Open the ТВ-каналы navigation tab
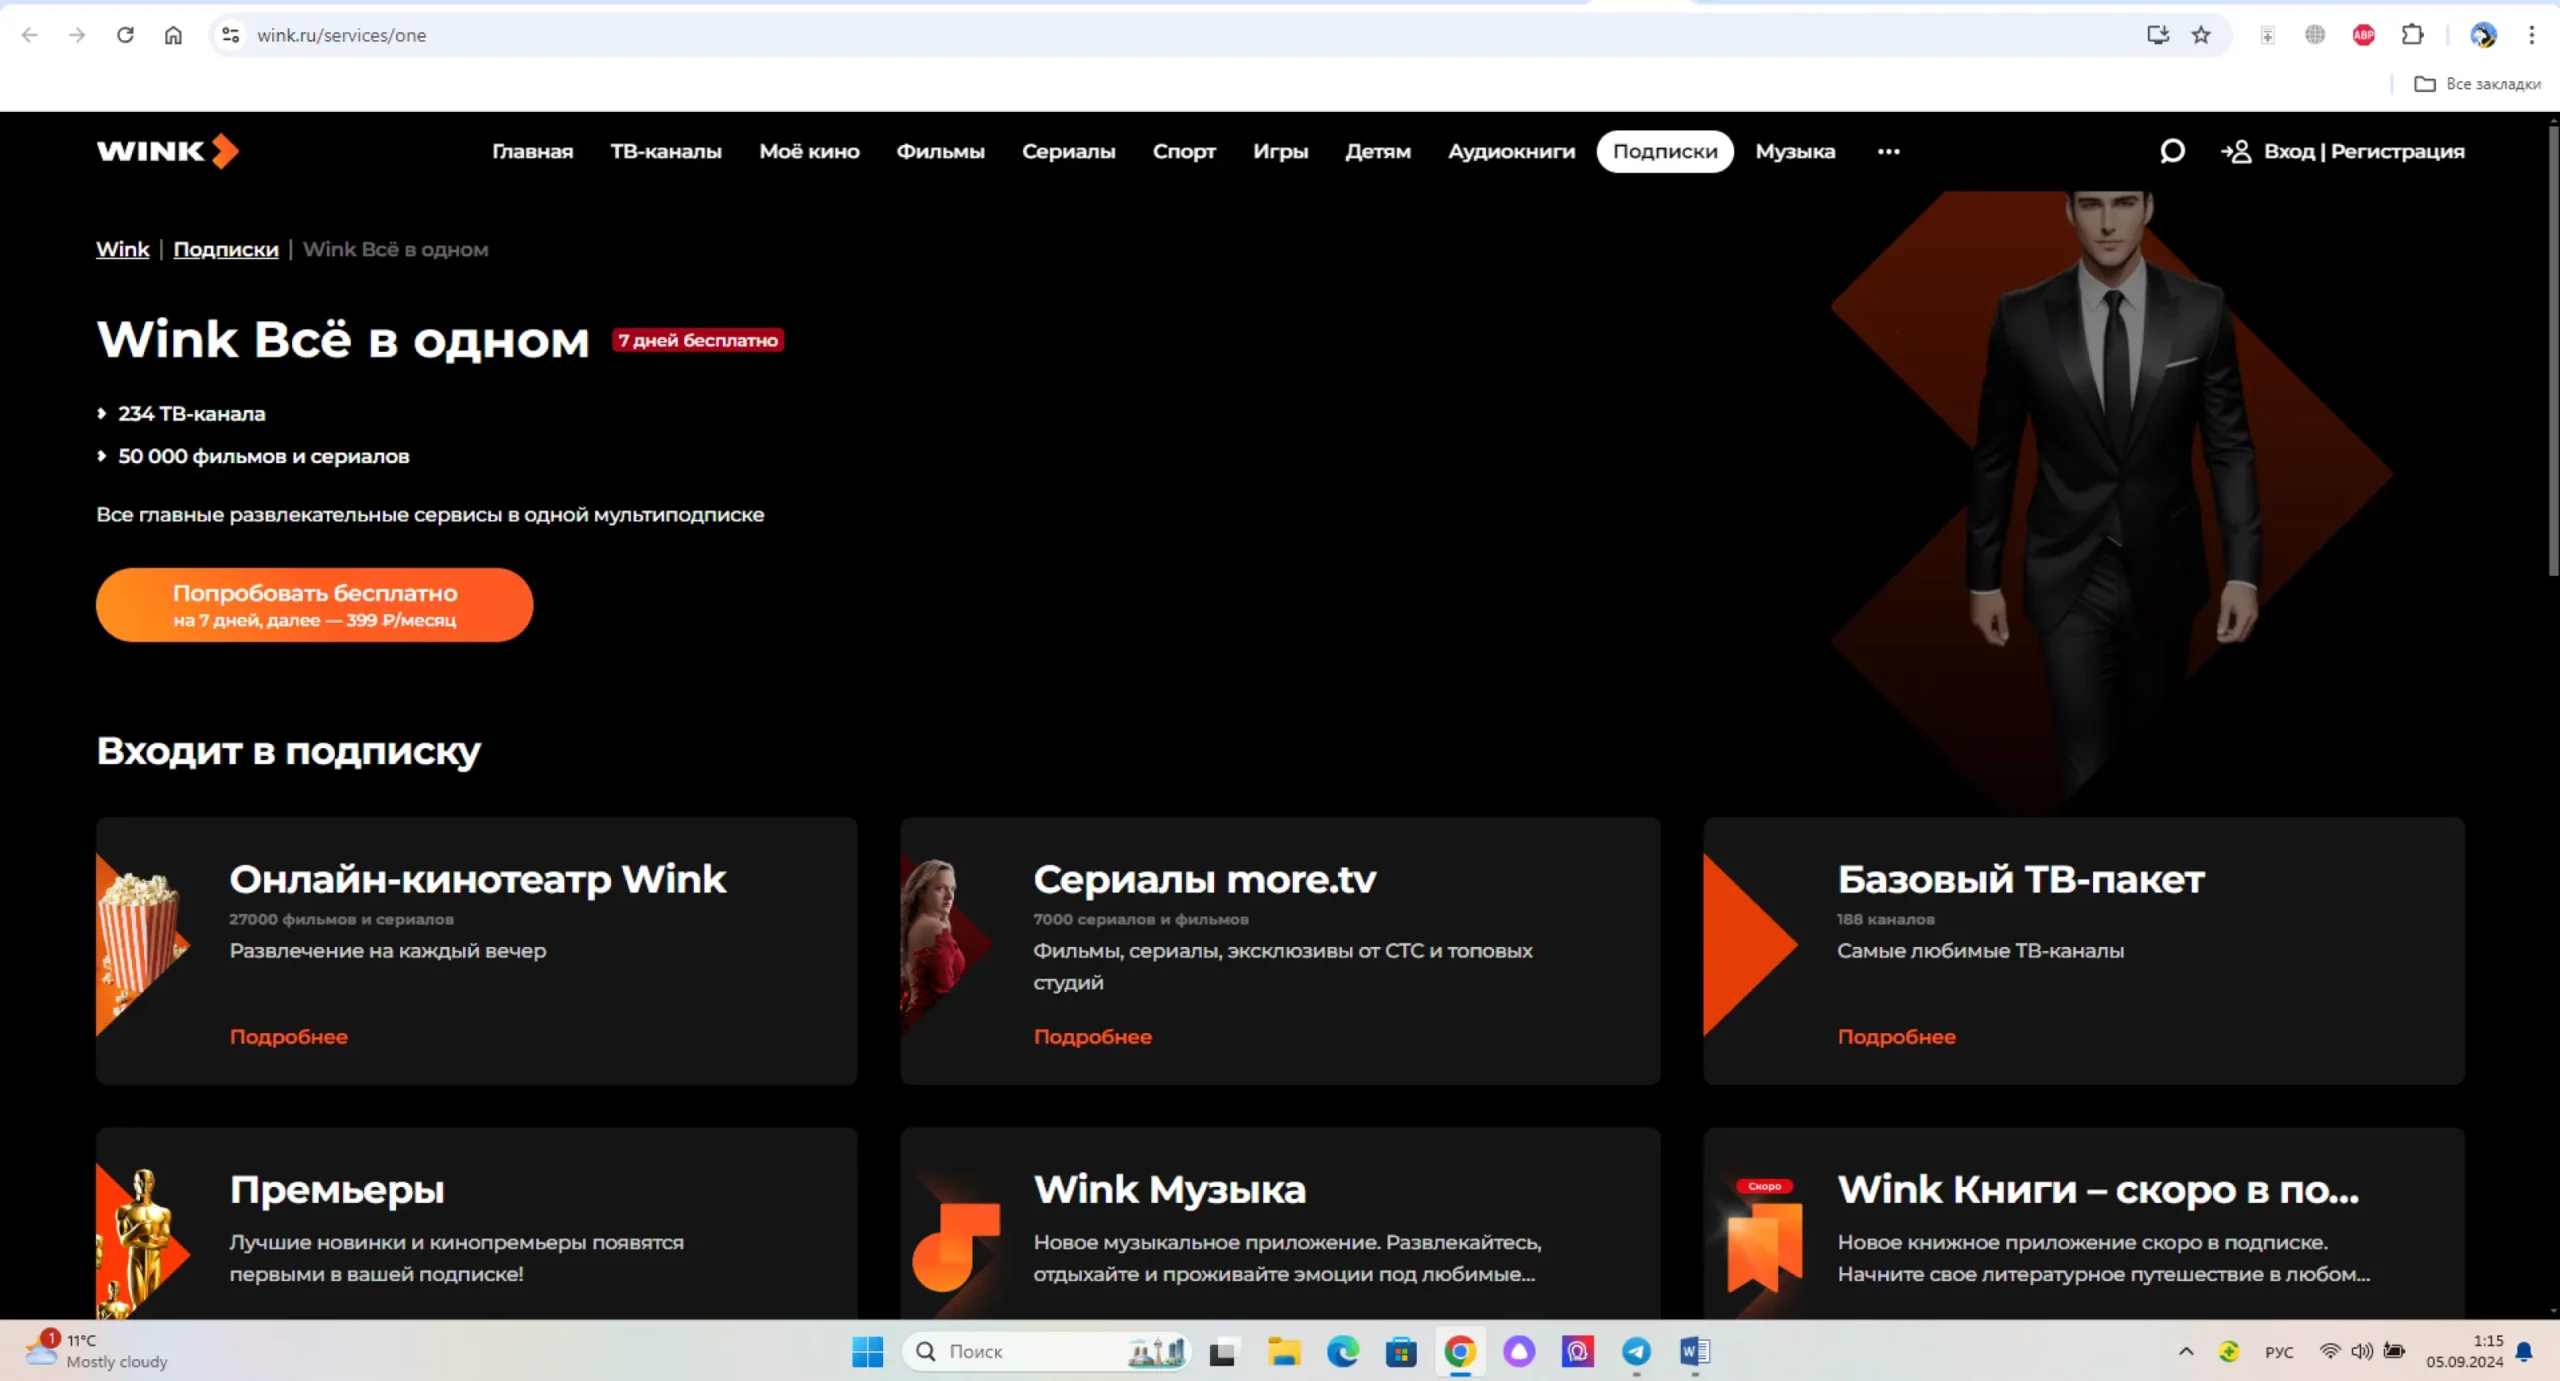 (666, 151)
